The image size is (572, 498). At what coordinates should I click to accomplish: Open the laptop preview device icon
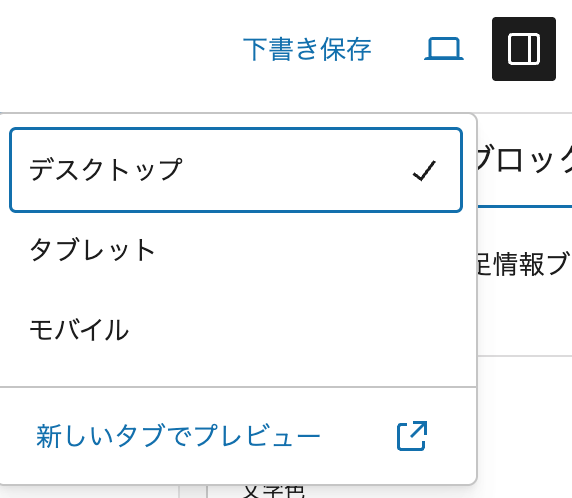point(444,49)
